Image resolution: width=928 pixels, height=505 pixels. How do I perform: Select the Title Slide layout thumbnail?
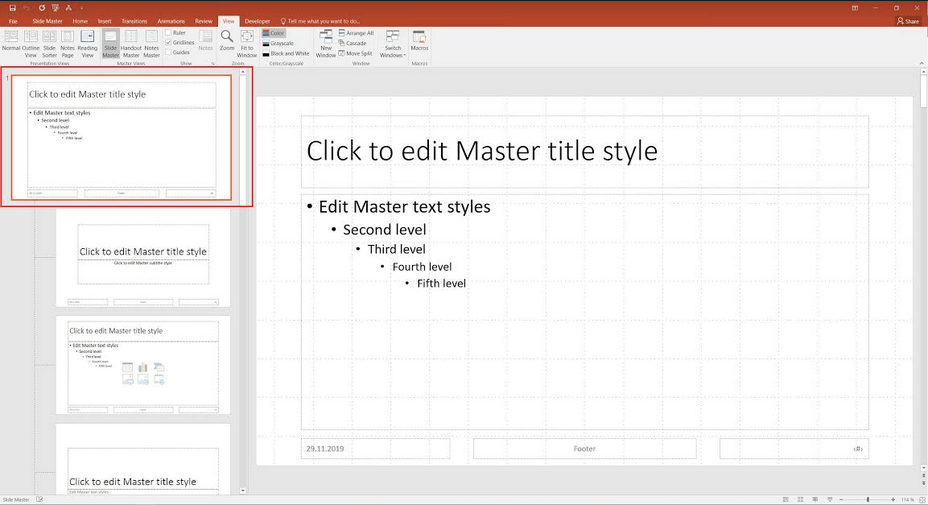click(143, 258)
